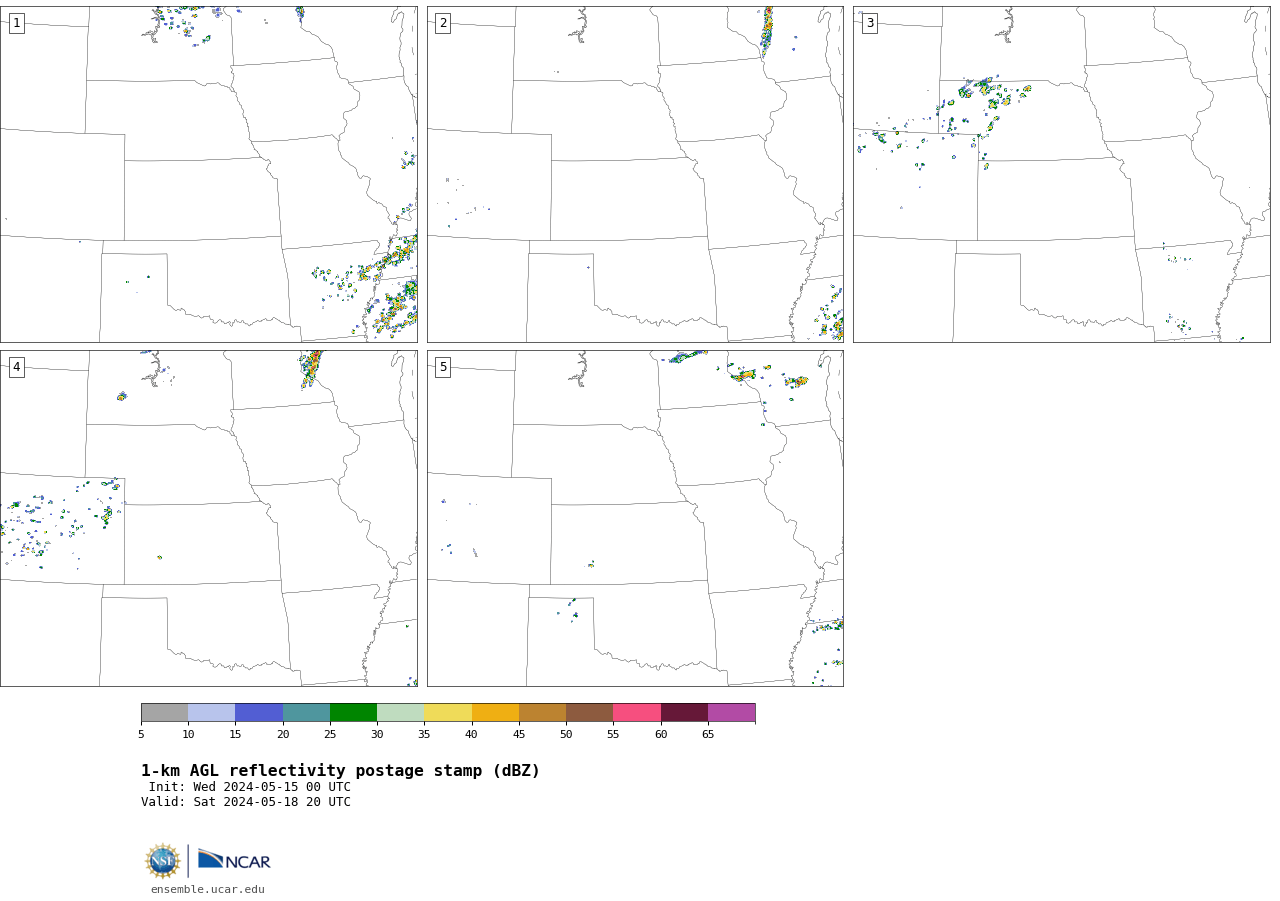Click the colorbar tick label 35
The image size is (1280, 901).
424,735
